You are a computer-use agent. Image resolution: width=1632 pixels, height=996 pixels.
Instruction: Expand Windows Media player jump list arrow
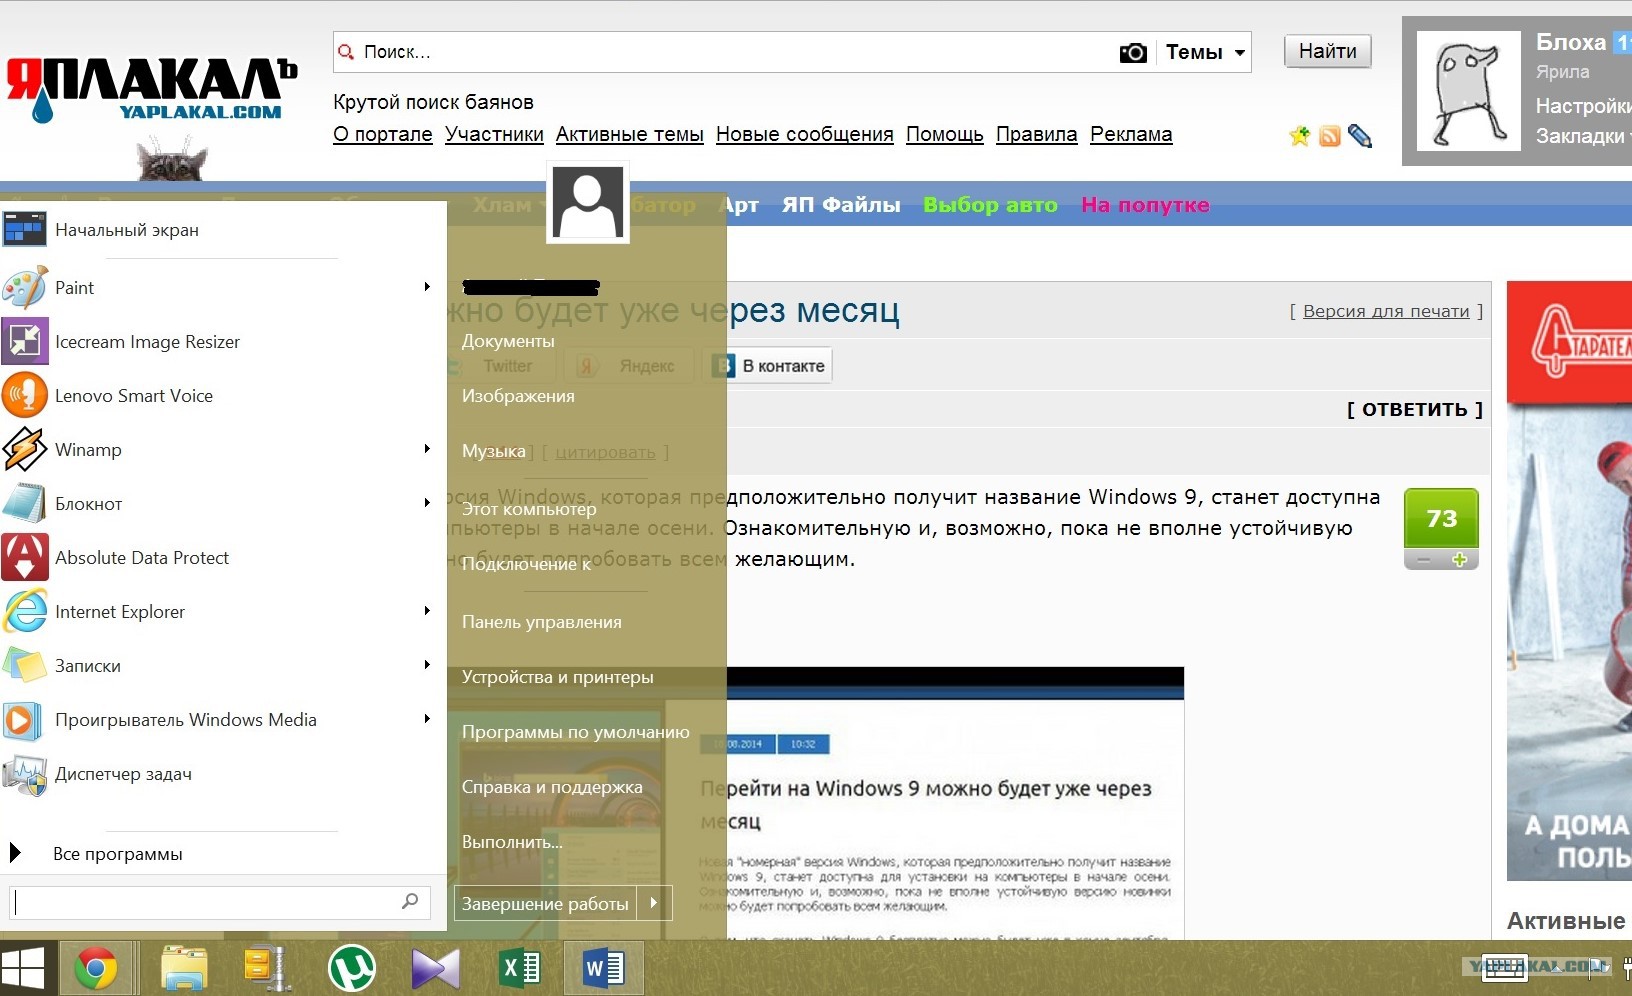click(427, 719)
